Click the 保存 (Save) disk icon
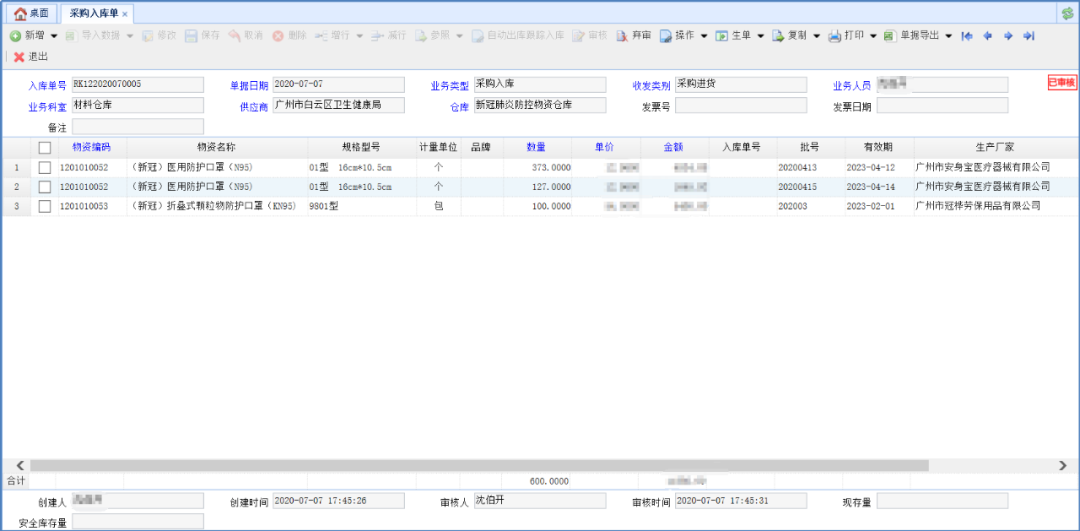Screen dimensions: 1080x531 tap(191, 36)
